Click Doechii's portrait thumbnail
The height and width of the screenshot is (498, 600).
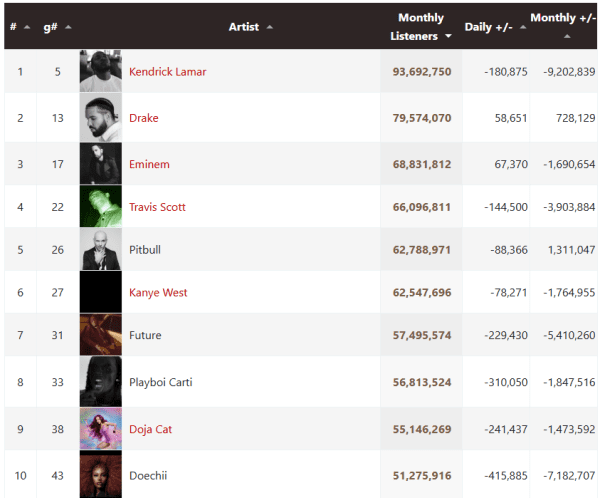click(101, 474)
